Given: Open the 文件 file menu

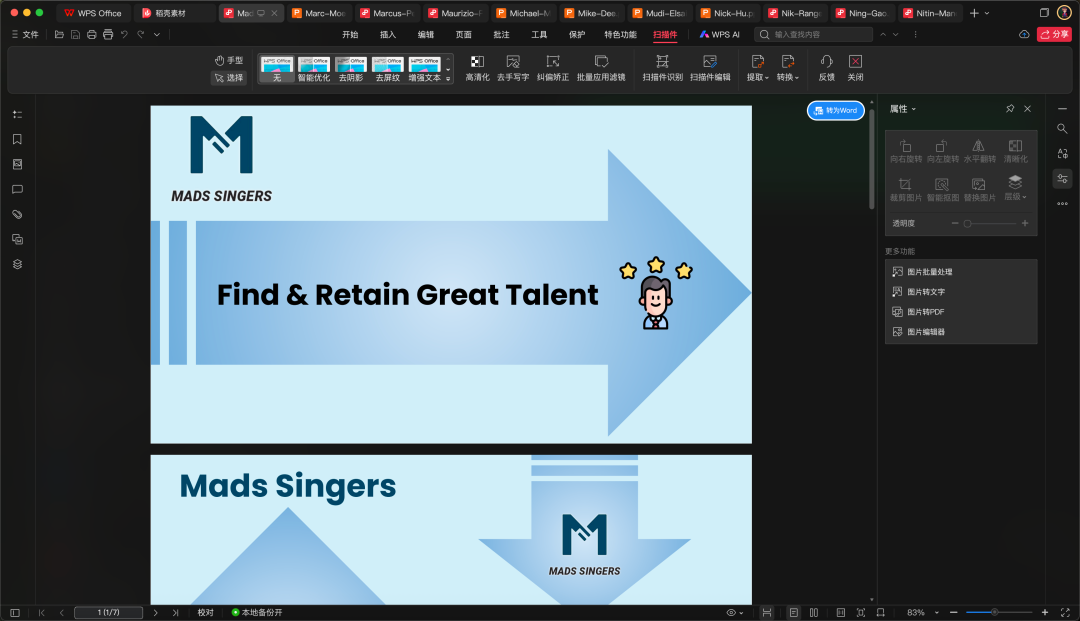Looking at the screenshot, I should (x=25, y=34).
